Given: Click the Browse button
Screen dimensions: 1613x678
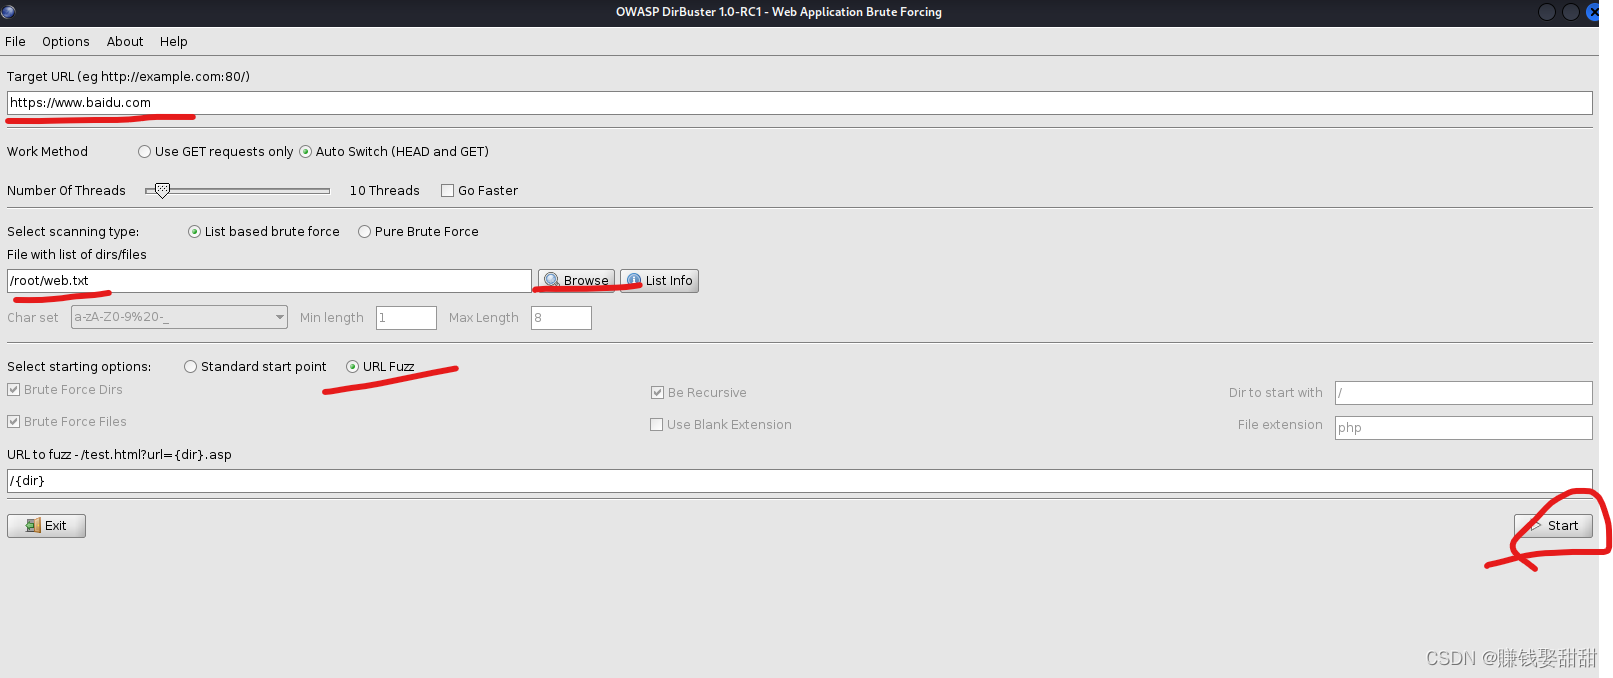Looking at the screenshot, I should coord(576,281).
